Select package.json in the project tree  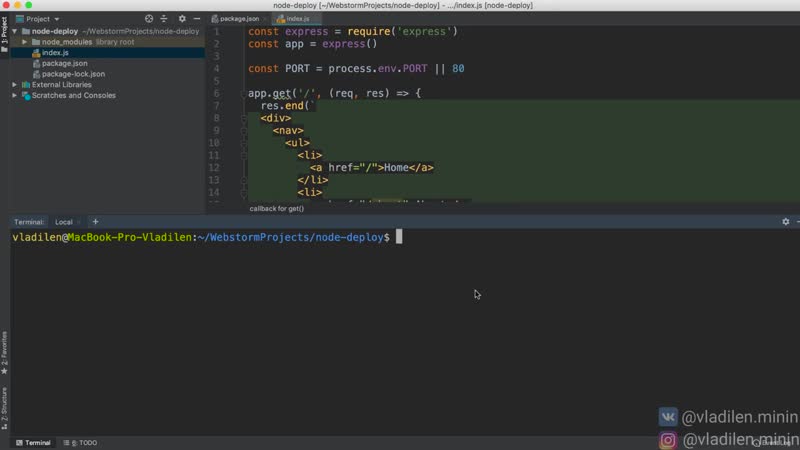tap(64, 63)
